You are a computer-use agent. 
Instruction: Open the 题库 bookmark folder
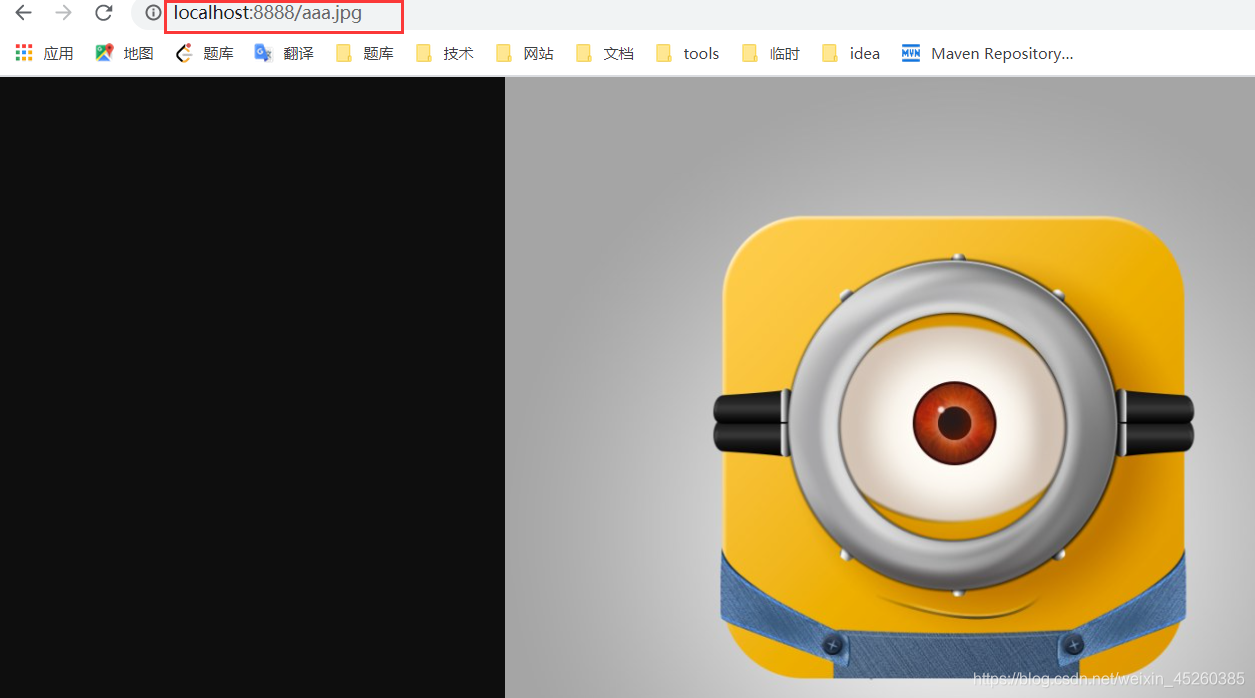pos(365,54)
